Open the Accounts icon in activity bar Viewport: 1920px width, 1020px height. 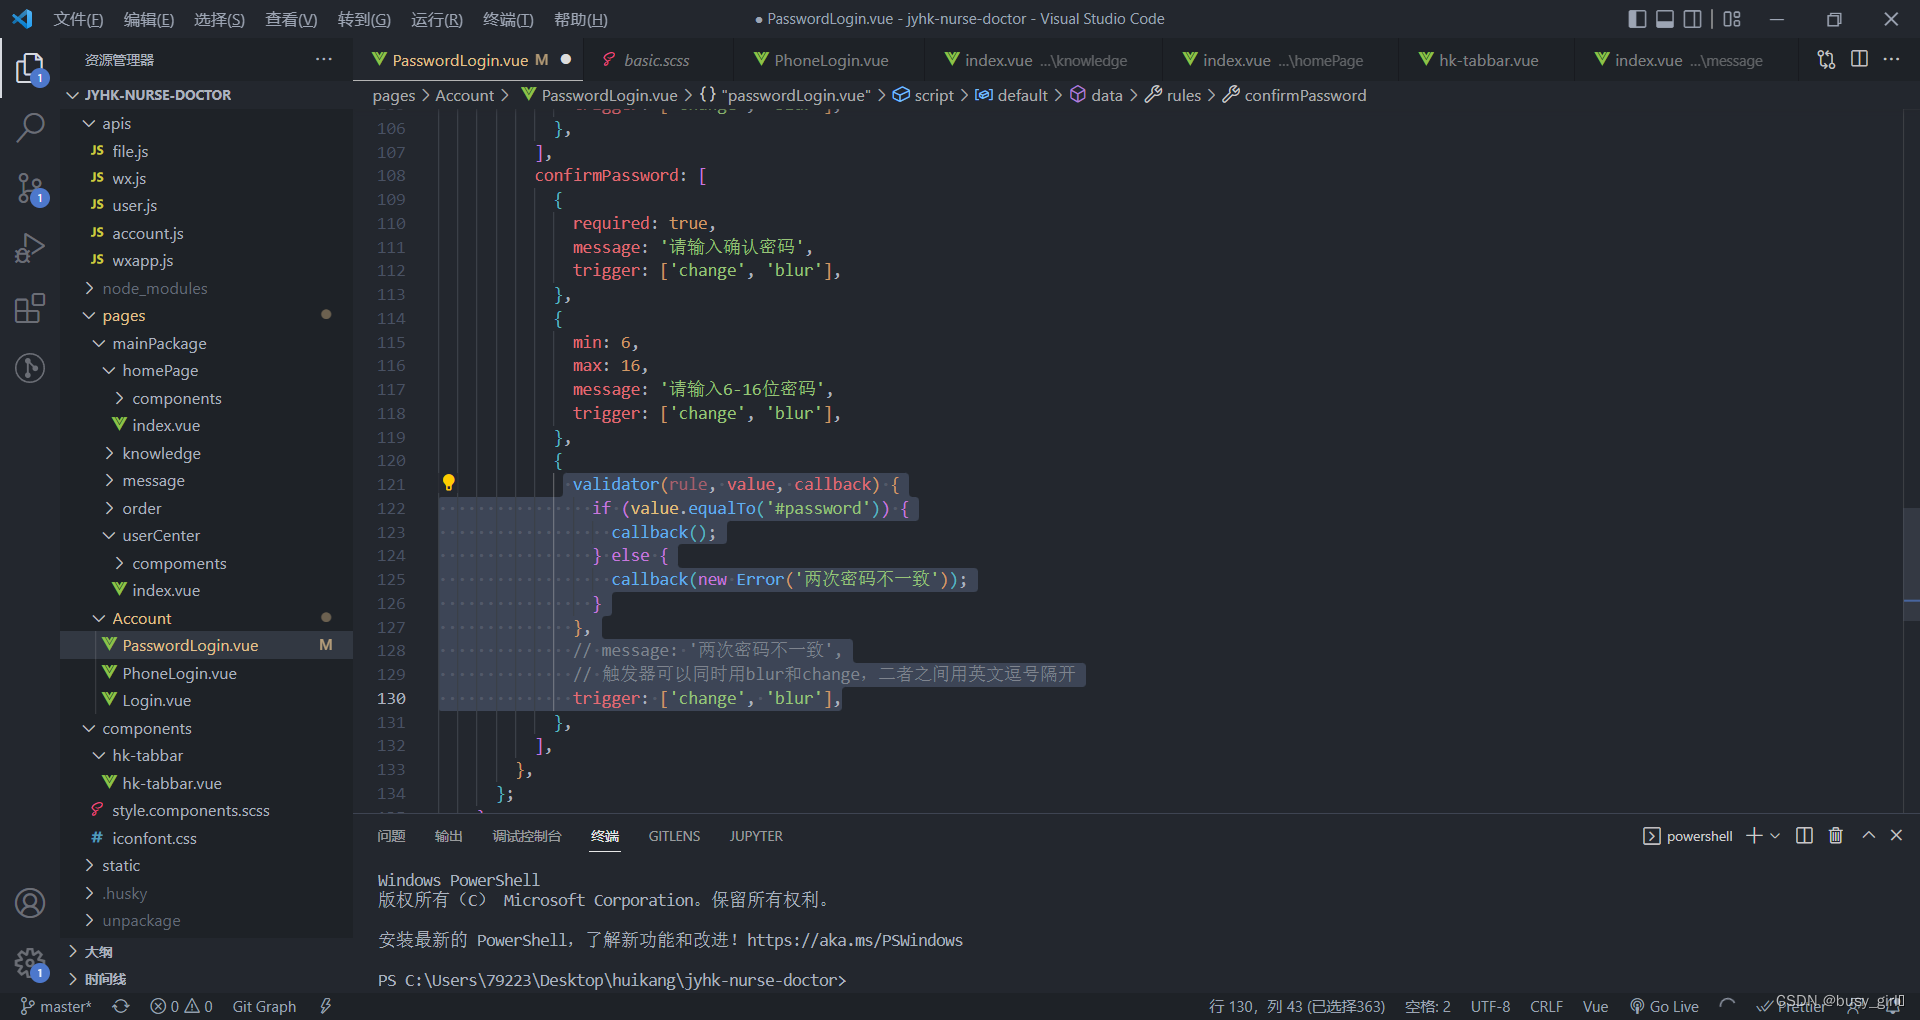(x=30, y=903)
